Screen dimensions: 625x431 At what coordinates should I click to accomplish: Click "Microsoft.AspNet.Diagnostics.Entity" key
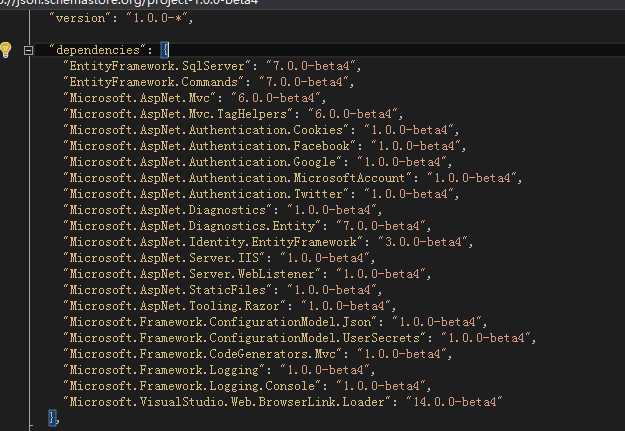click(192, 226)
